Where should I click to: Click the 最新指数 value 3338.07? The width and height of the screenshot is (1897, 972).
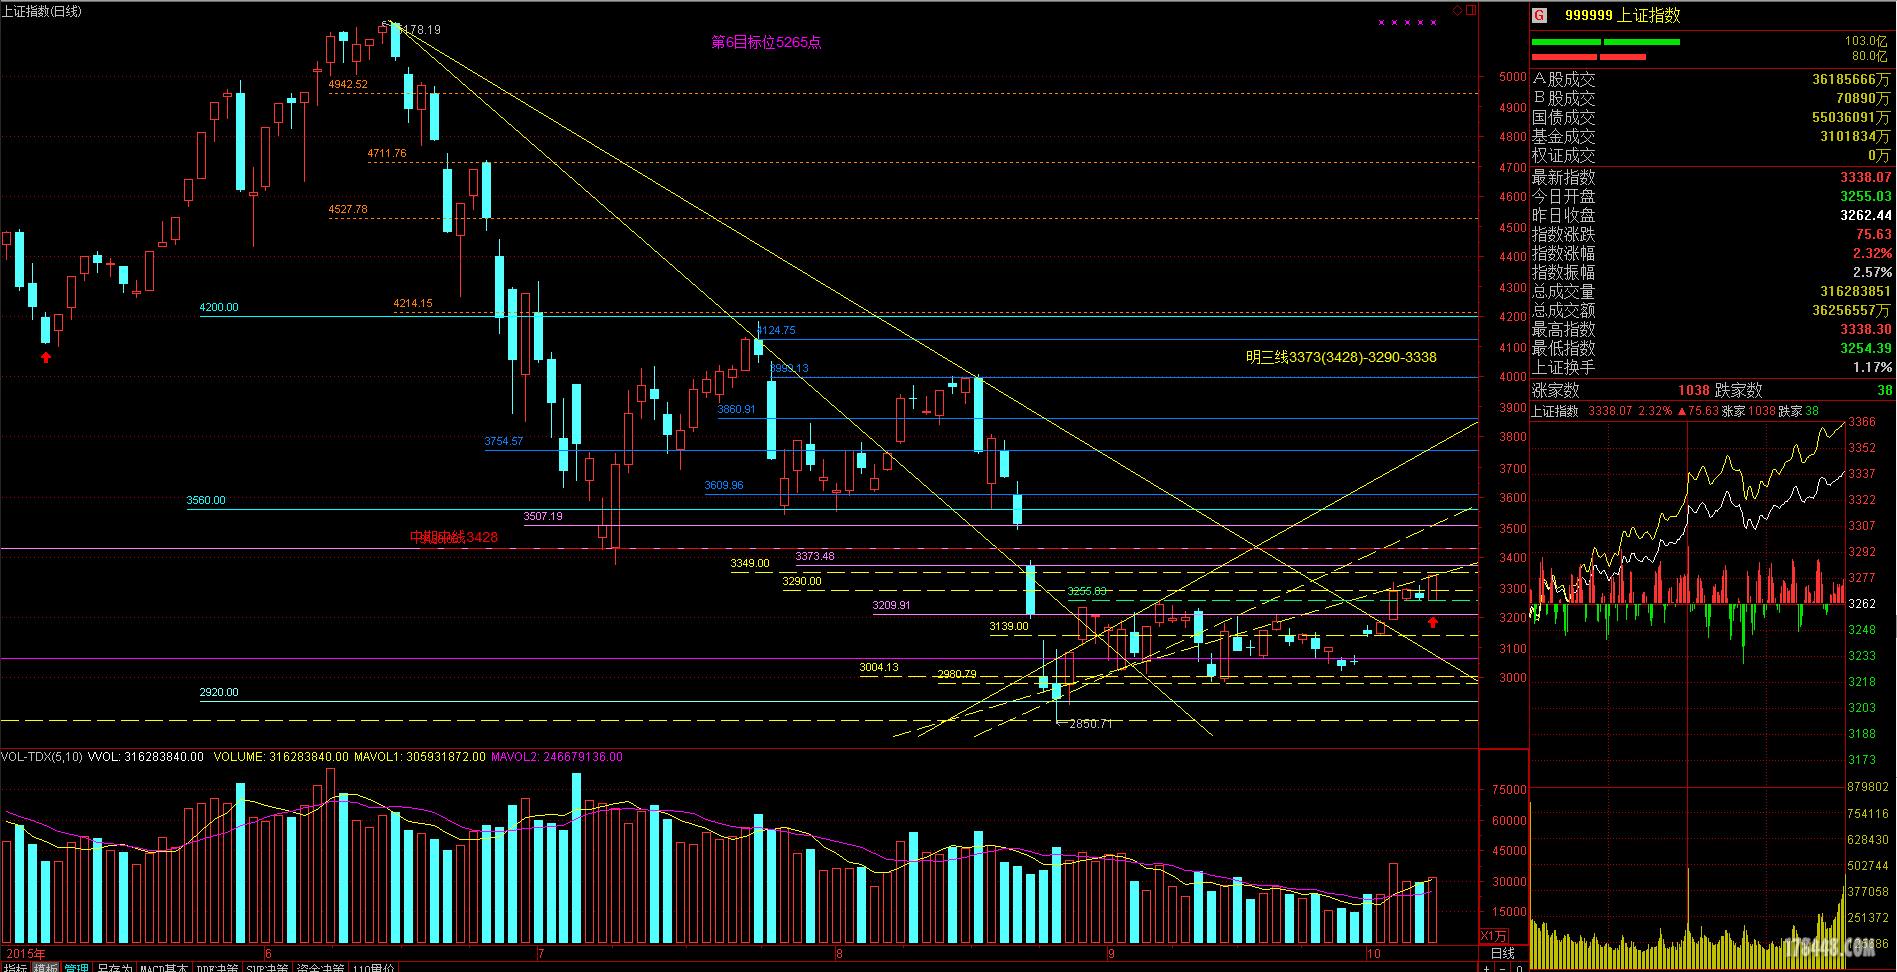point(1866,177)
